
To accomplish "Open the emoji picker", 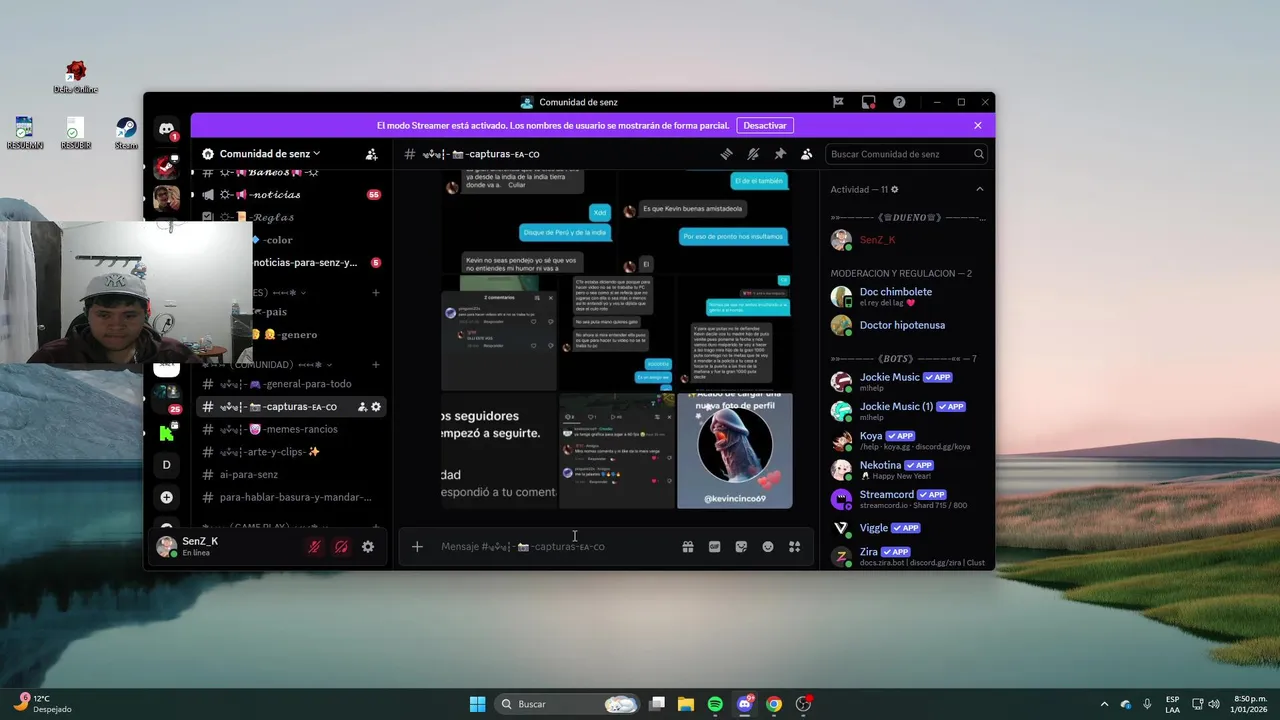I will click(768, 547).
